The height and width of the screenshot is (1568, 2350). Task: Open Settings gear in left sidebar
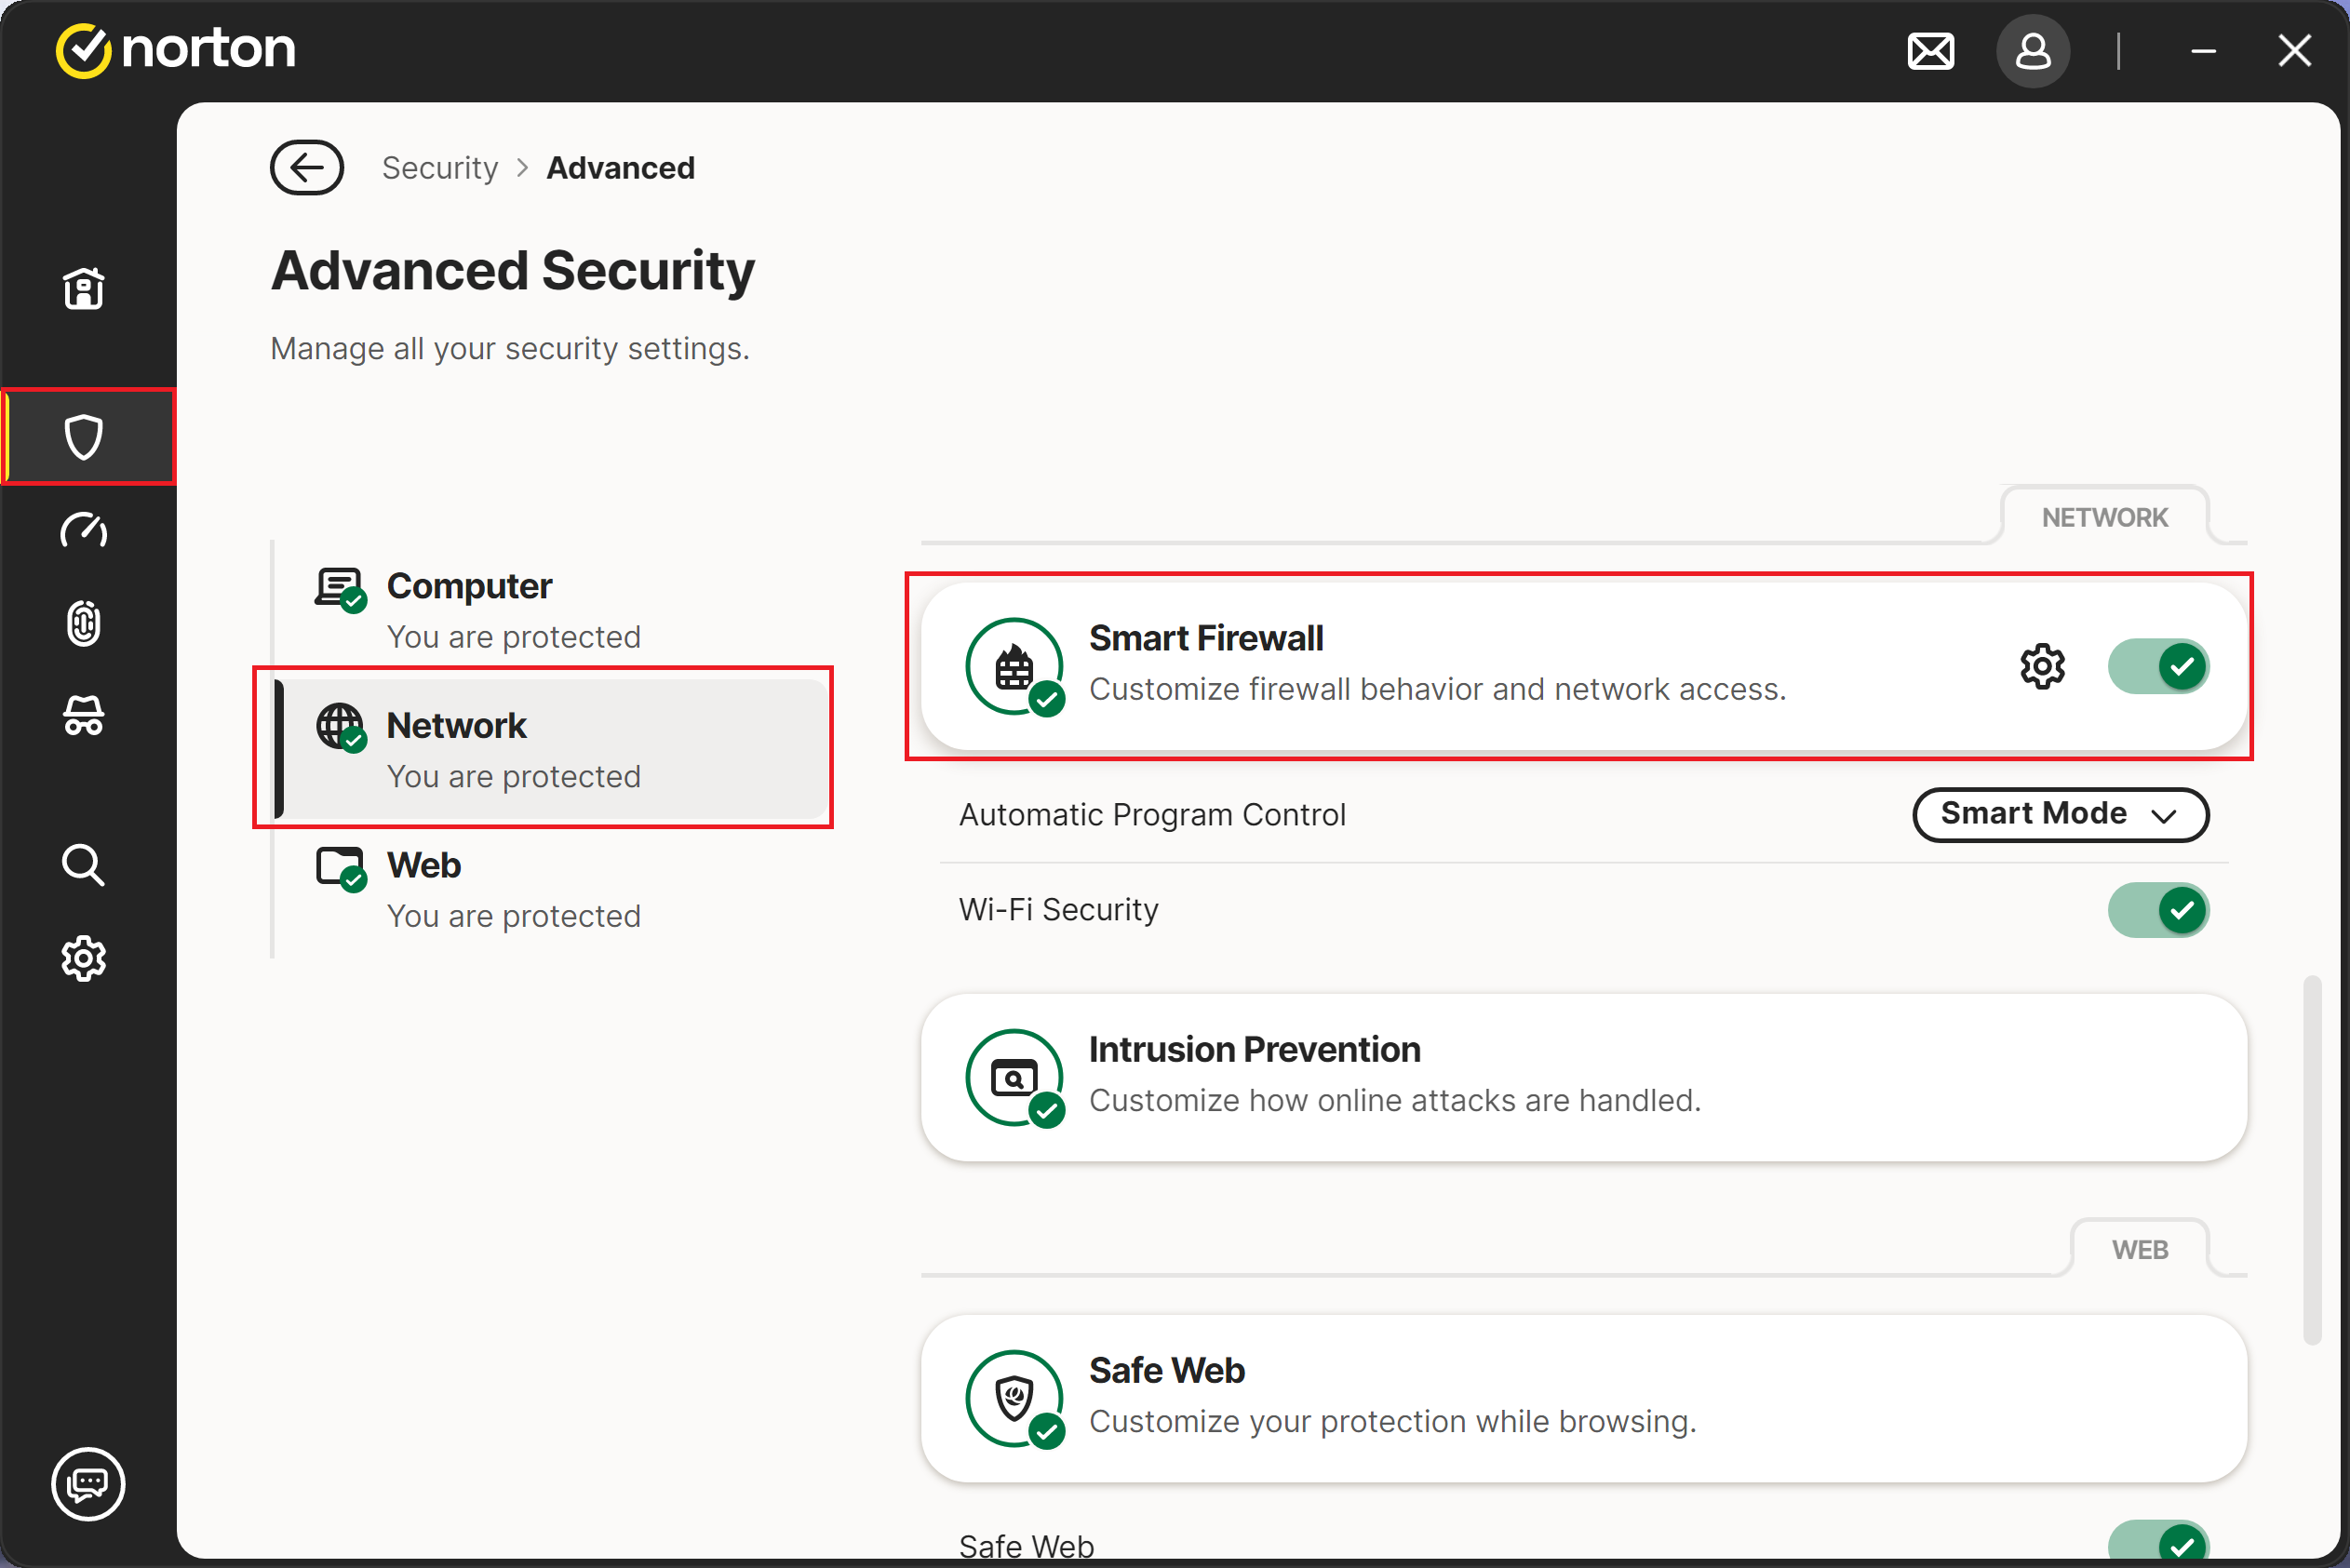(84, 958)
